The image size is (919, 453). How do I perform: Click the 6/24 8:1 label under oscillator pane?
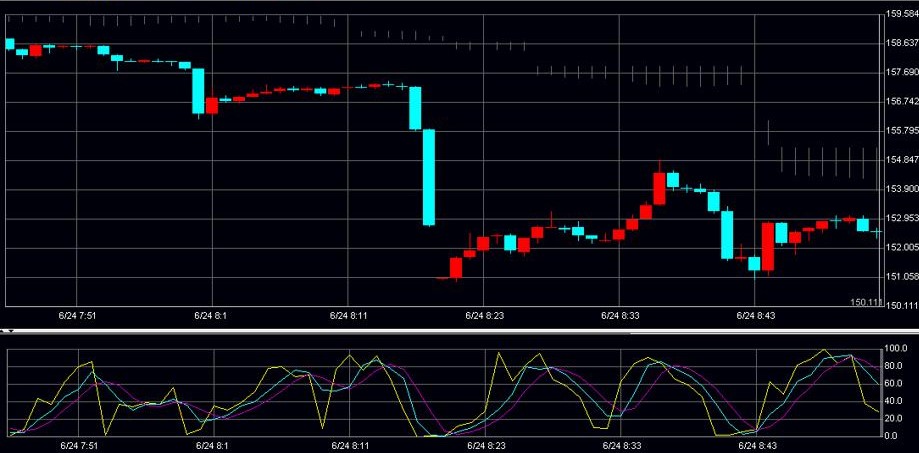212,446
